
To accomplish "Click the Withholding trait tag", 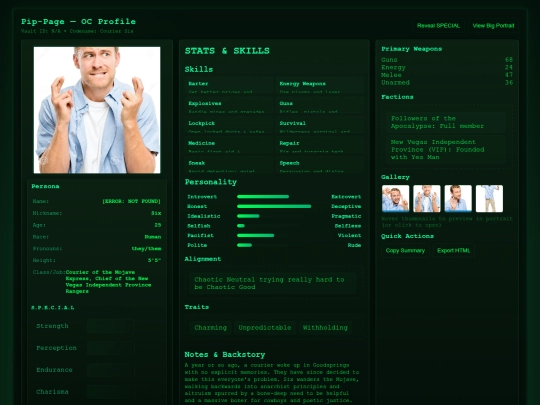I will coord(325,328).
